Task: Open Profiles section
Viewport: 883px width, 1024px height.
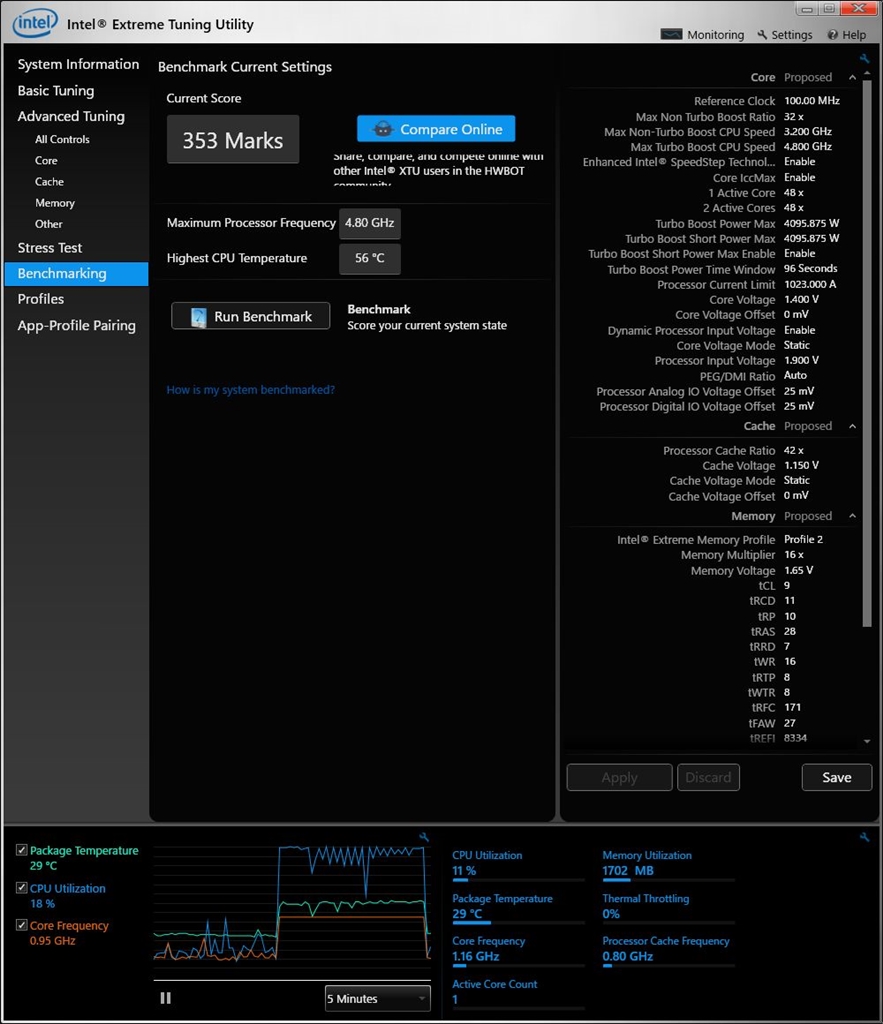Action: [x=40, y=299]
